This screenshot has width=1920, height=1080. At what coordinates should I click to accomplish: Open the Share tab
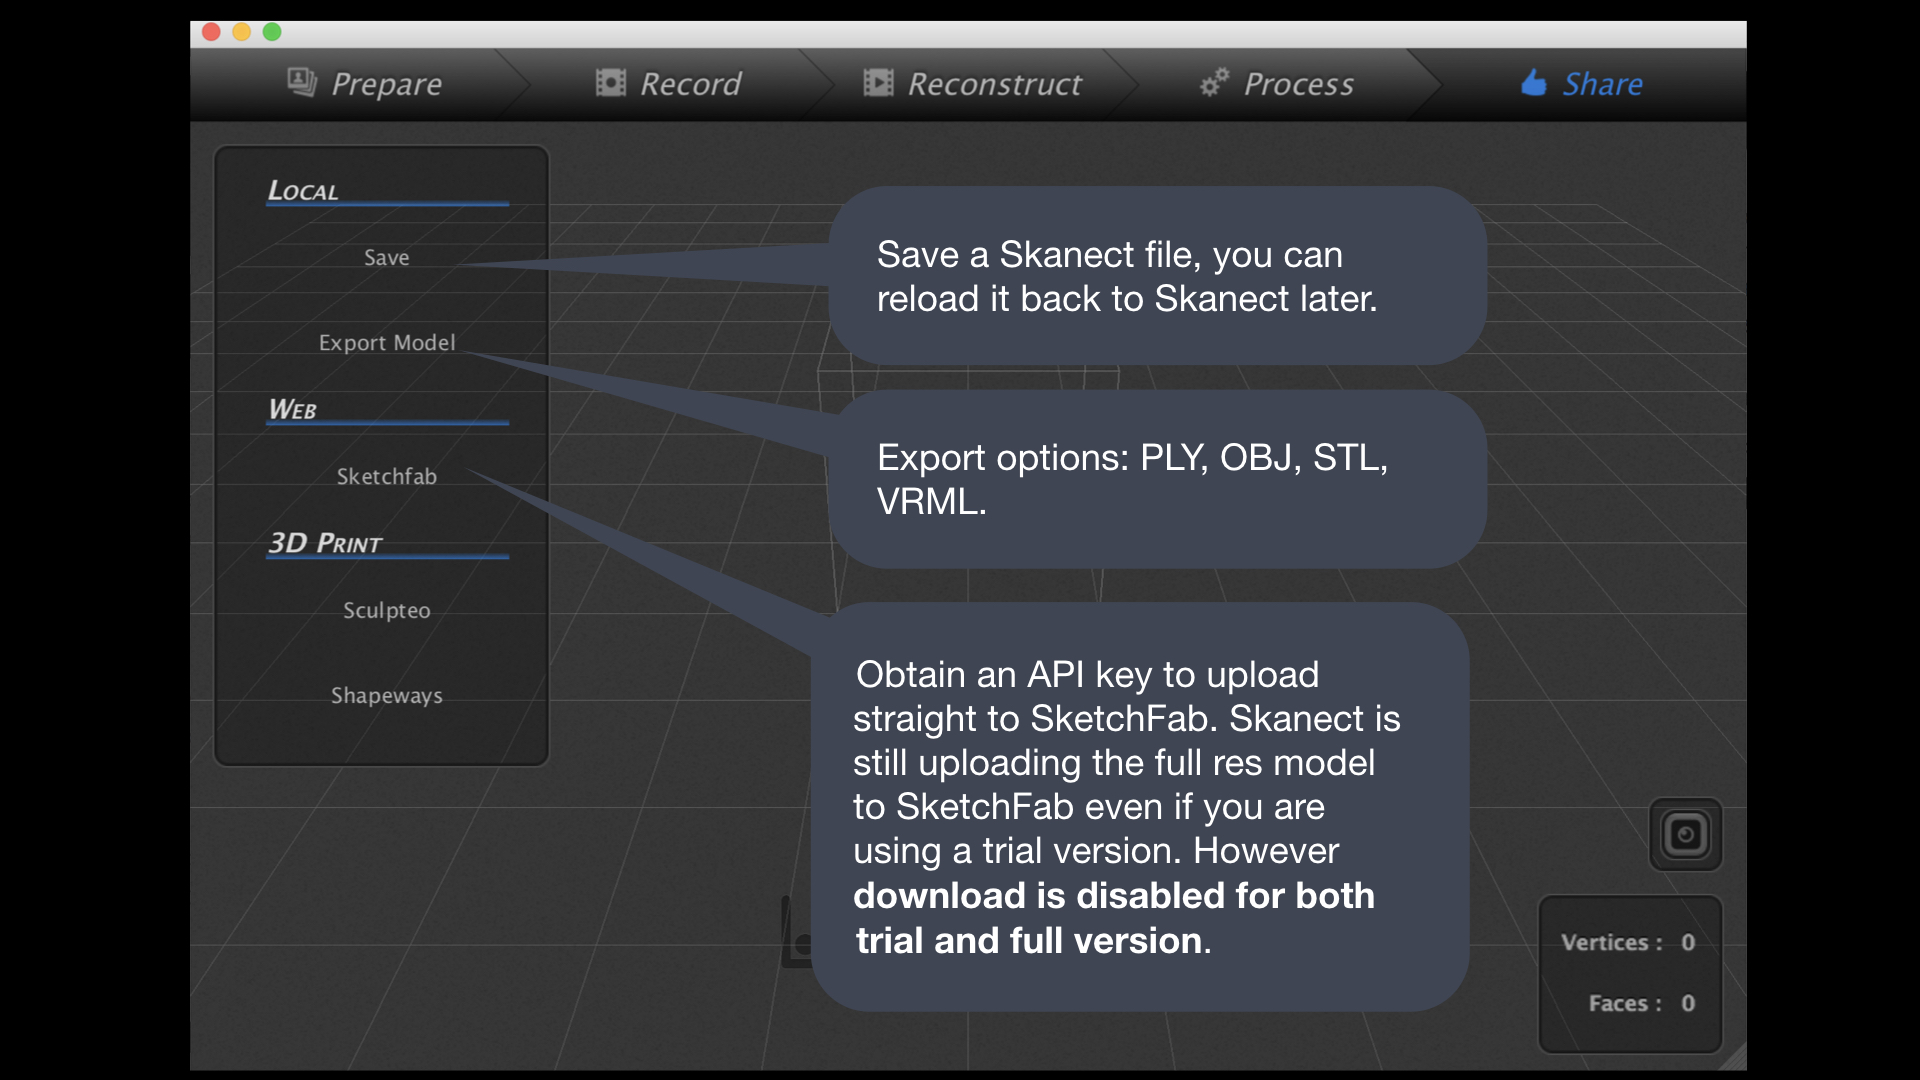[1581, 84]
